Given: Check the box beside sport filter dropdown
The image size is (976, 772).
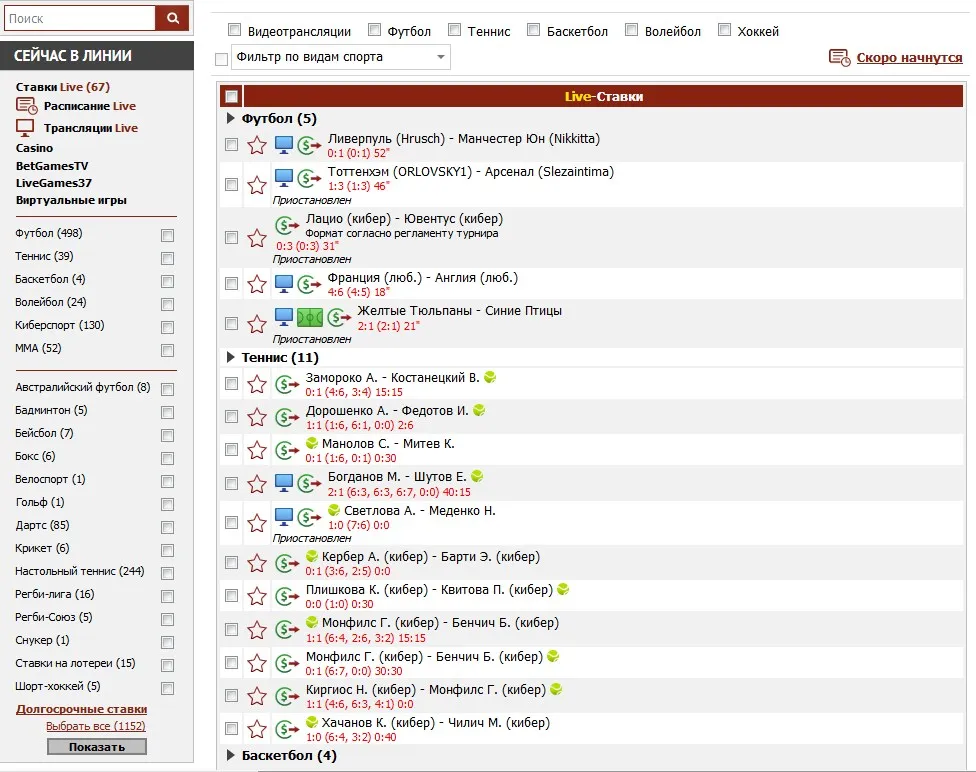Looking at the screenshot, I should pyautogui.click(x=221, y=59).
